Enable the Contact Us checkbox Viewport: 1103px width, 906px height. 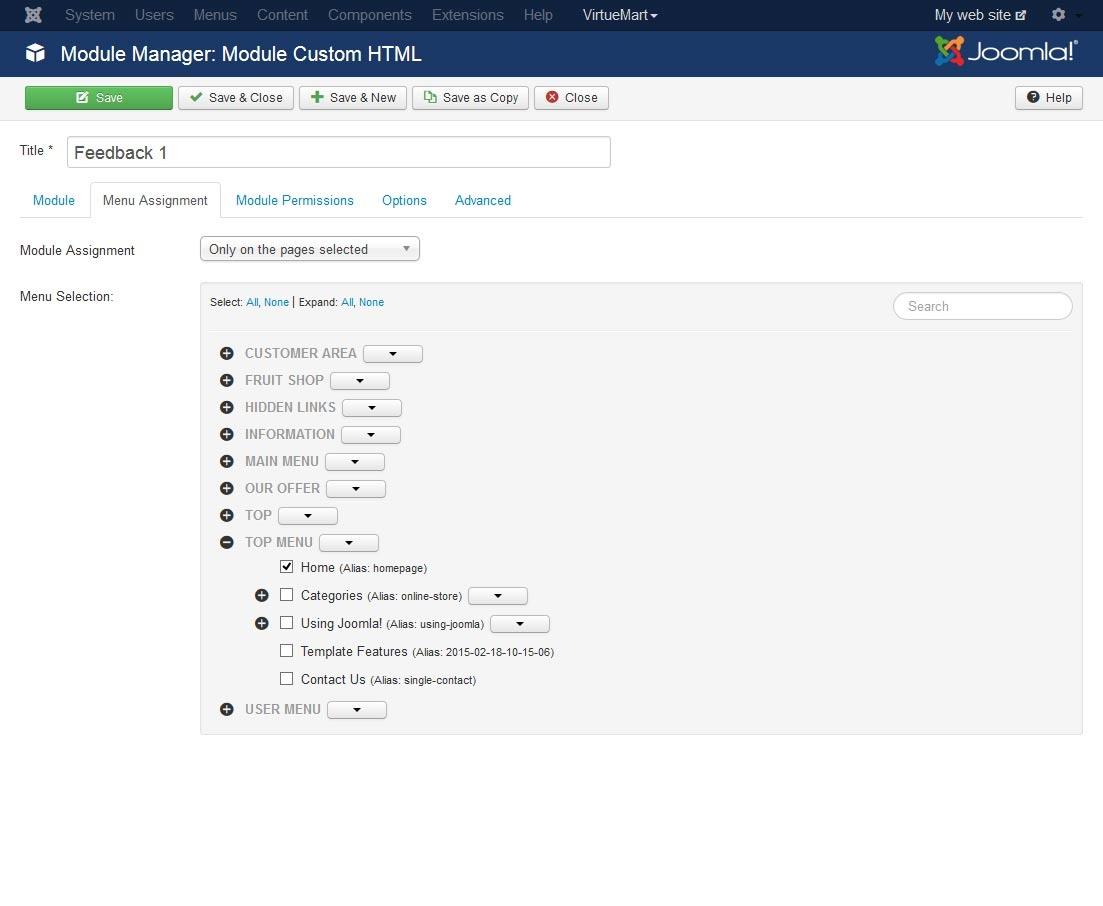[287, 679]
